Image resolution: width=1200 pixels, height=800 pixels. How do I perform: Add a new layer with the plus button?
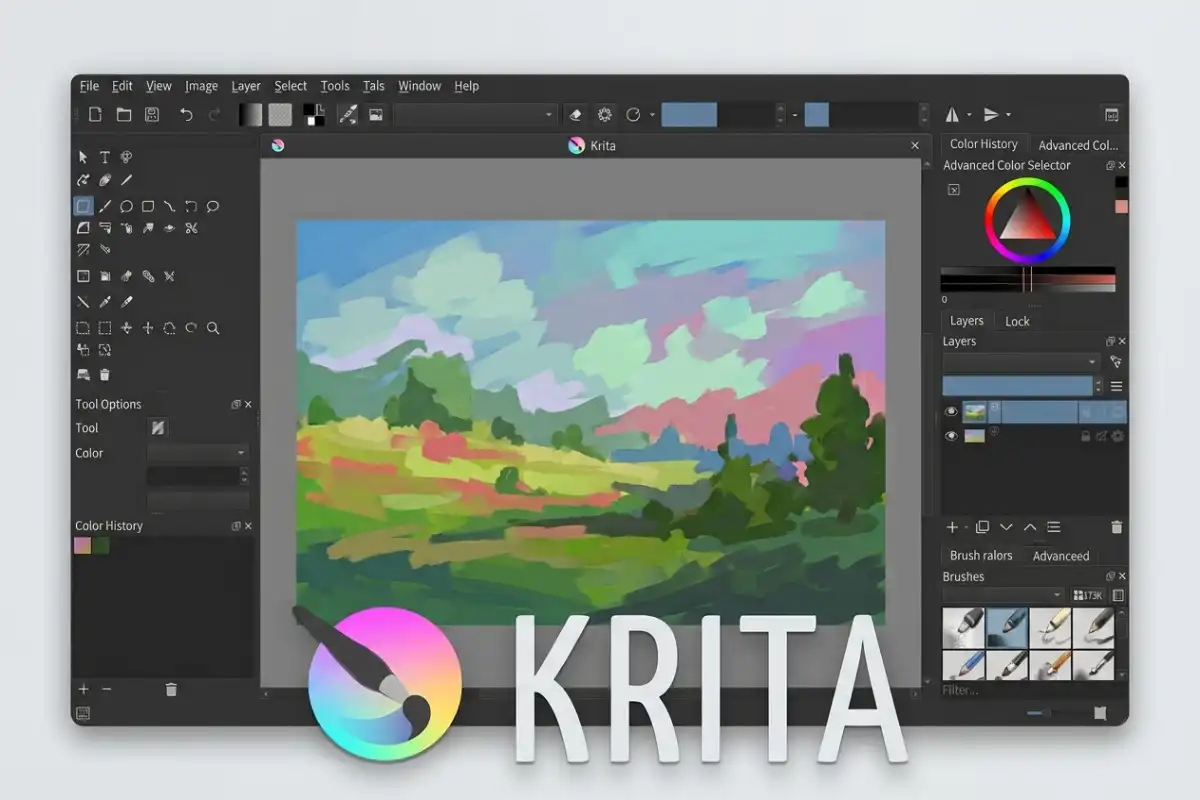[x=953, y=527]
